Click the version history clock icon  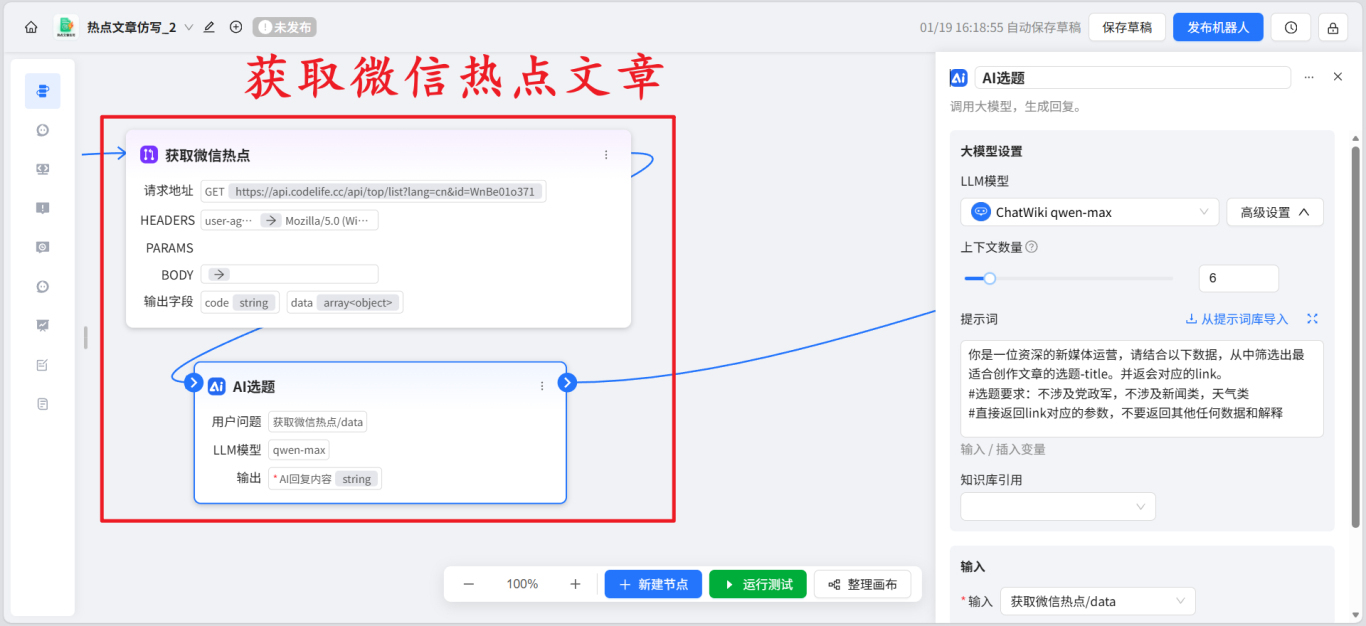point(1290,27)
